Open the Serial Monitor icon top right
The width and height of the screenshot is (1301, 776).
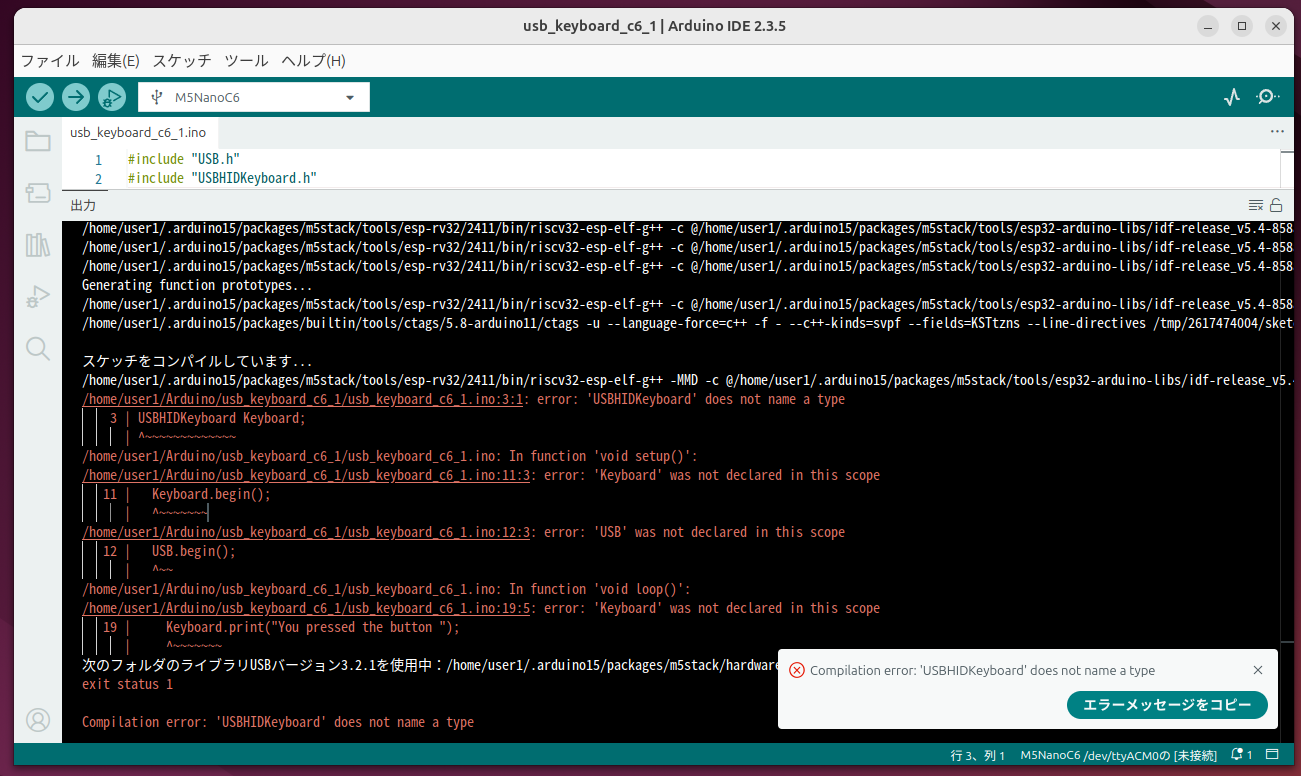coord(1267,96)
